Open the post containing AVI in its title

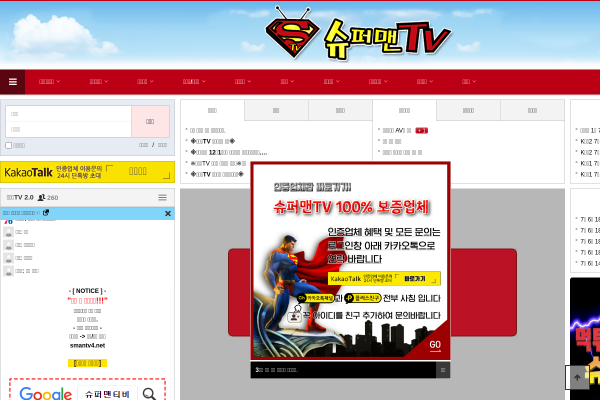(397, 131)
